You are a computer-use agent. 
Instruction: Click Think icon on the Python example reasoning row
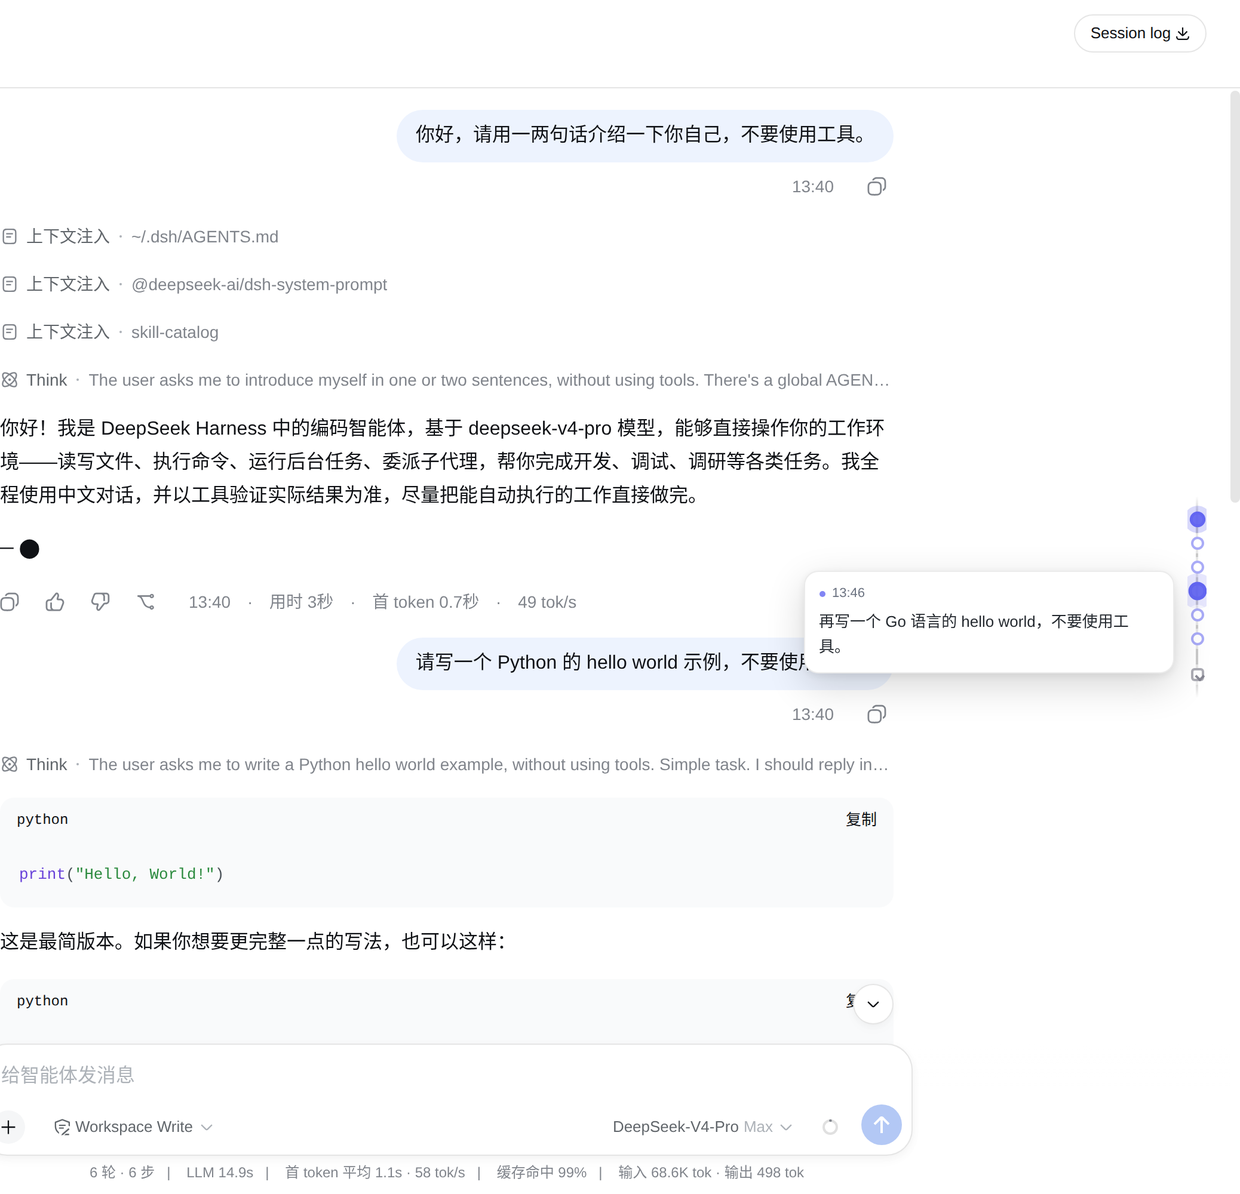(x=10, y=764)
